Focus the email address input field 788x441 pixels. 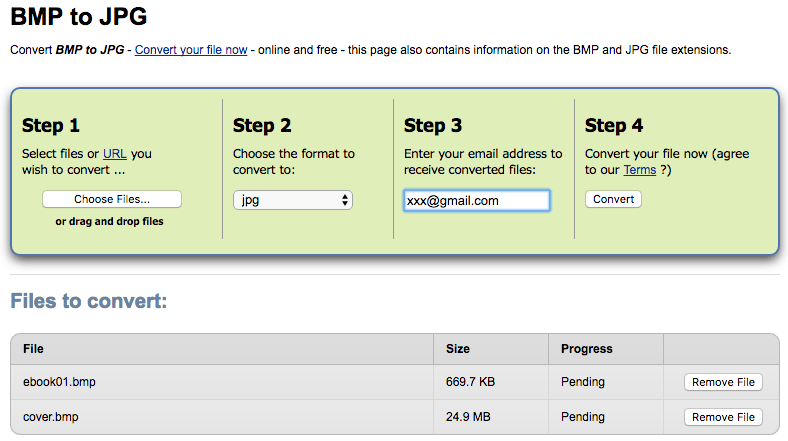(476, 200)
